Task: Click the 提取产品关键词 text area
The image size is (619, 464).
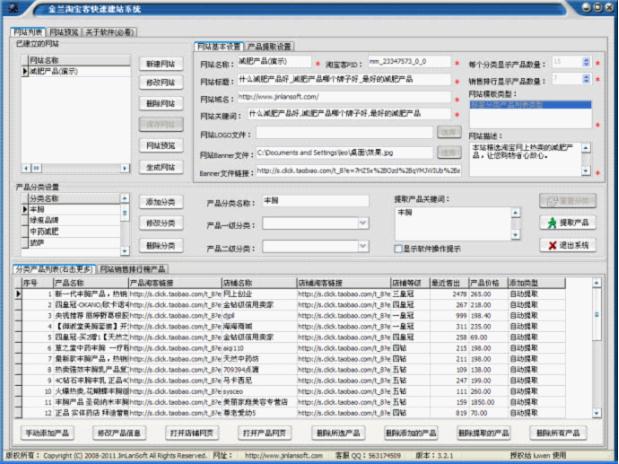Action: 453,224
